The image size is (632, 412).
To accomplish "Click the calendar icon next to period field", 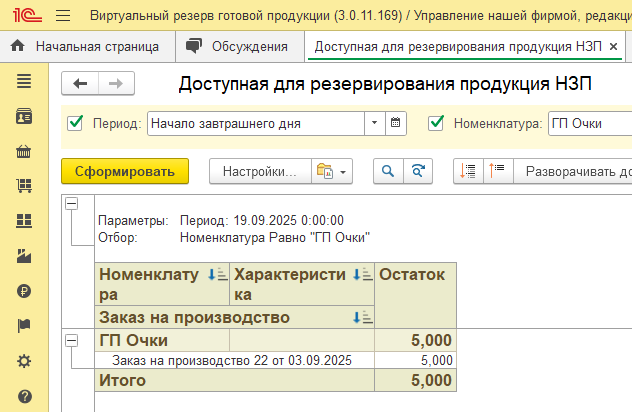I will pos(396,123).
